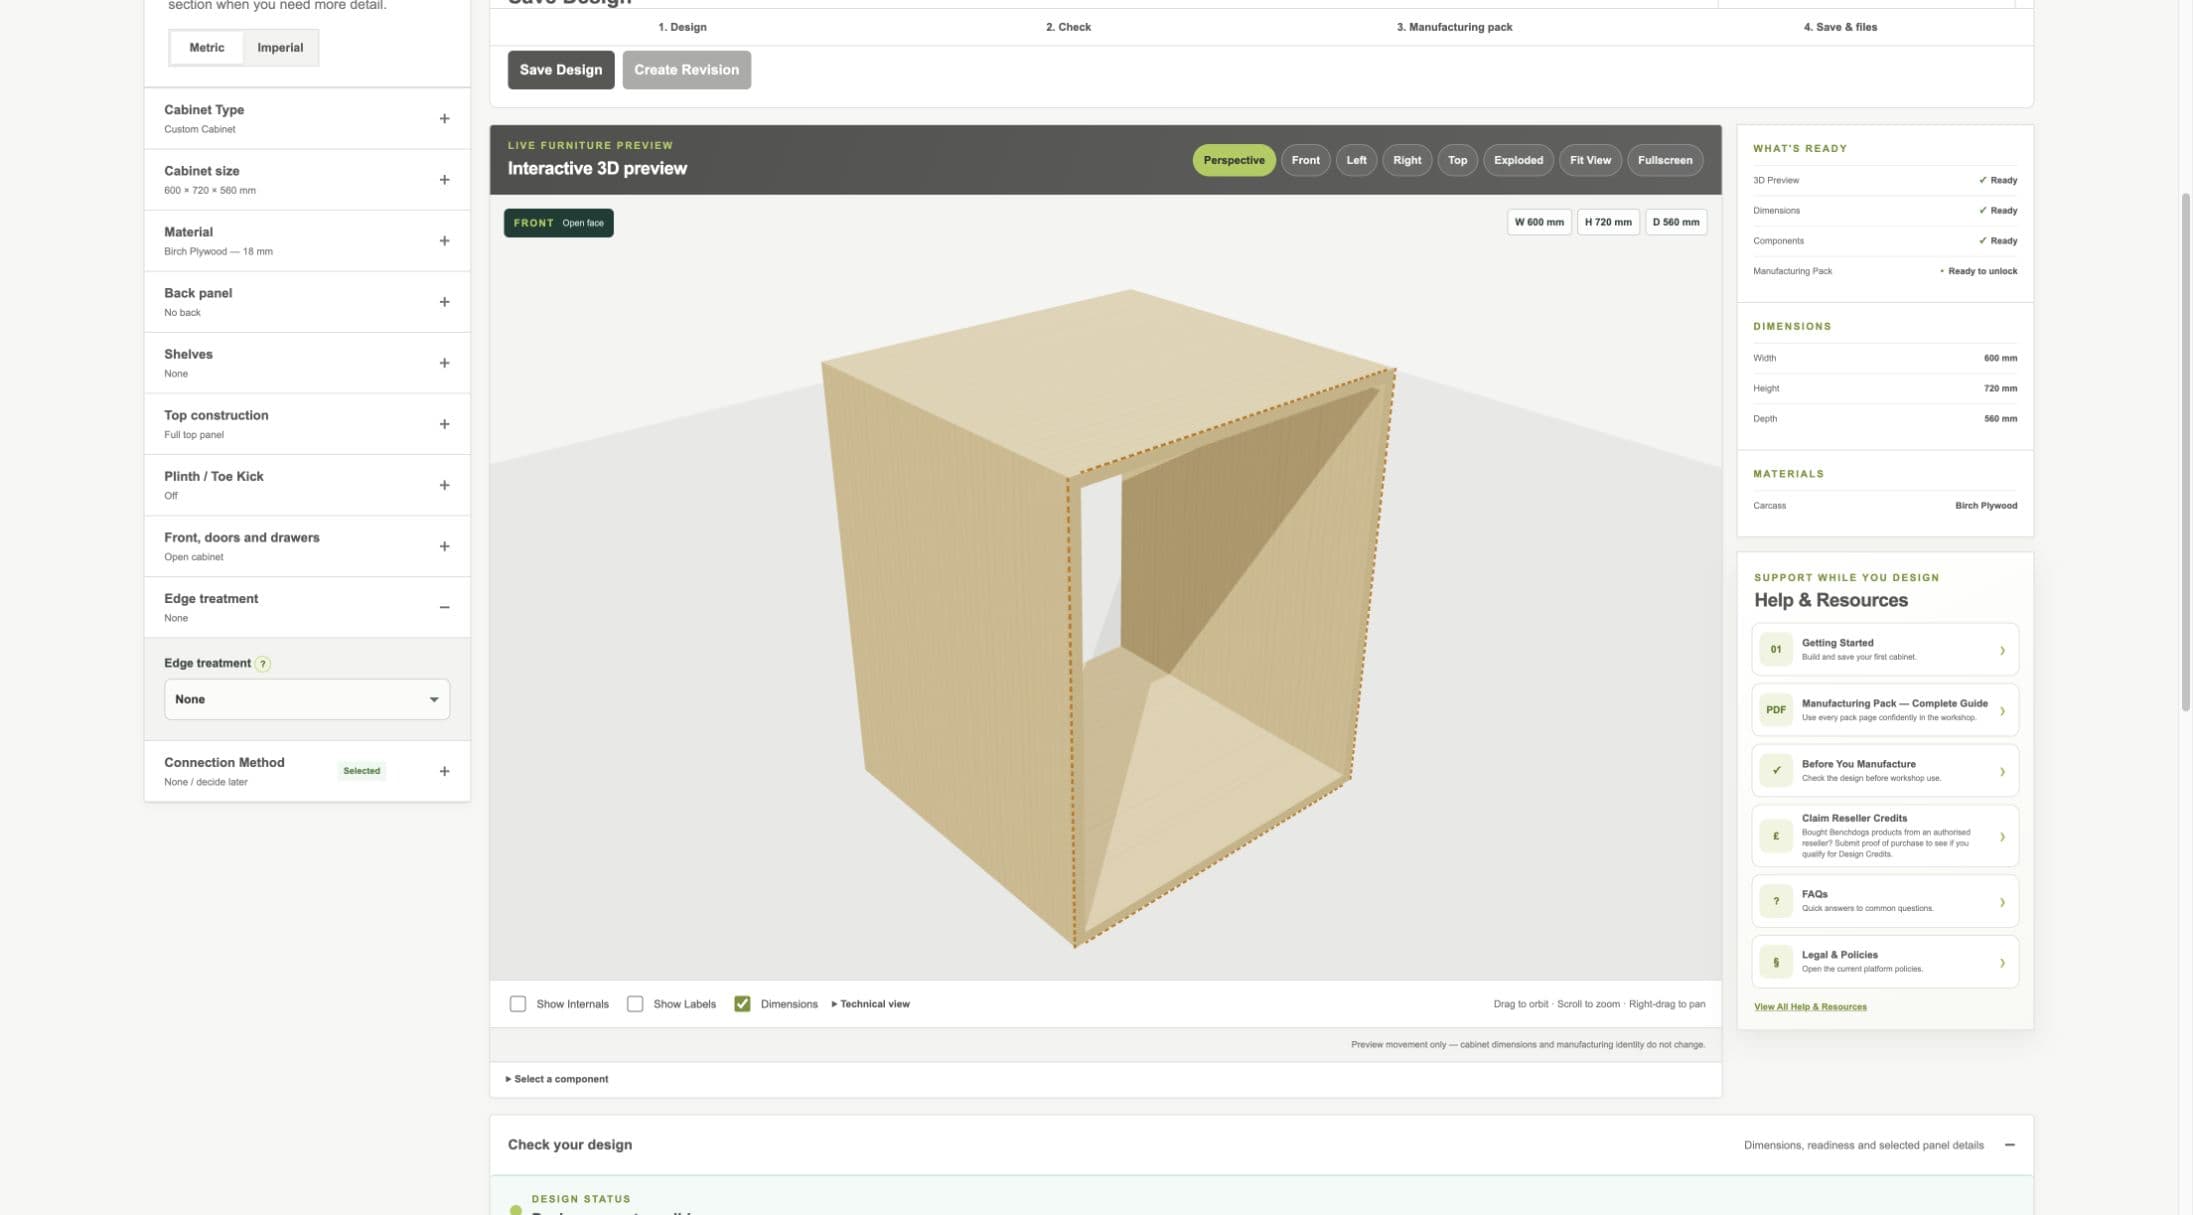Click the question mark icon beside FAQs
The width and height of the screenshot is (2193, 1215).
(1775, 901)
